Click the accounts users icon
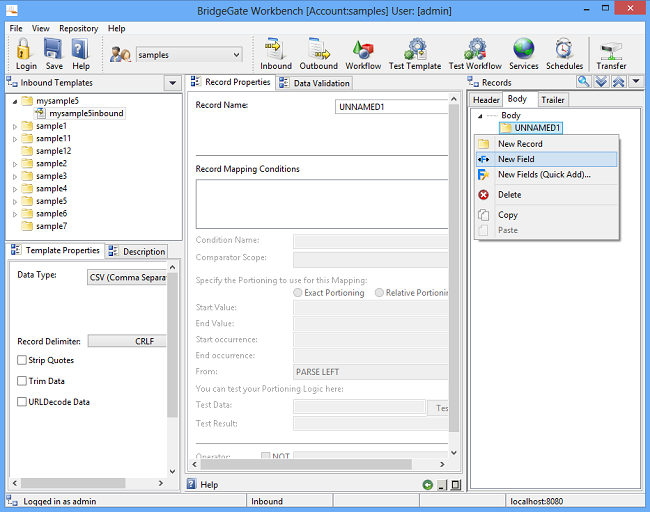 (x=120, y=54)
